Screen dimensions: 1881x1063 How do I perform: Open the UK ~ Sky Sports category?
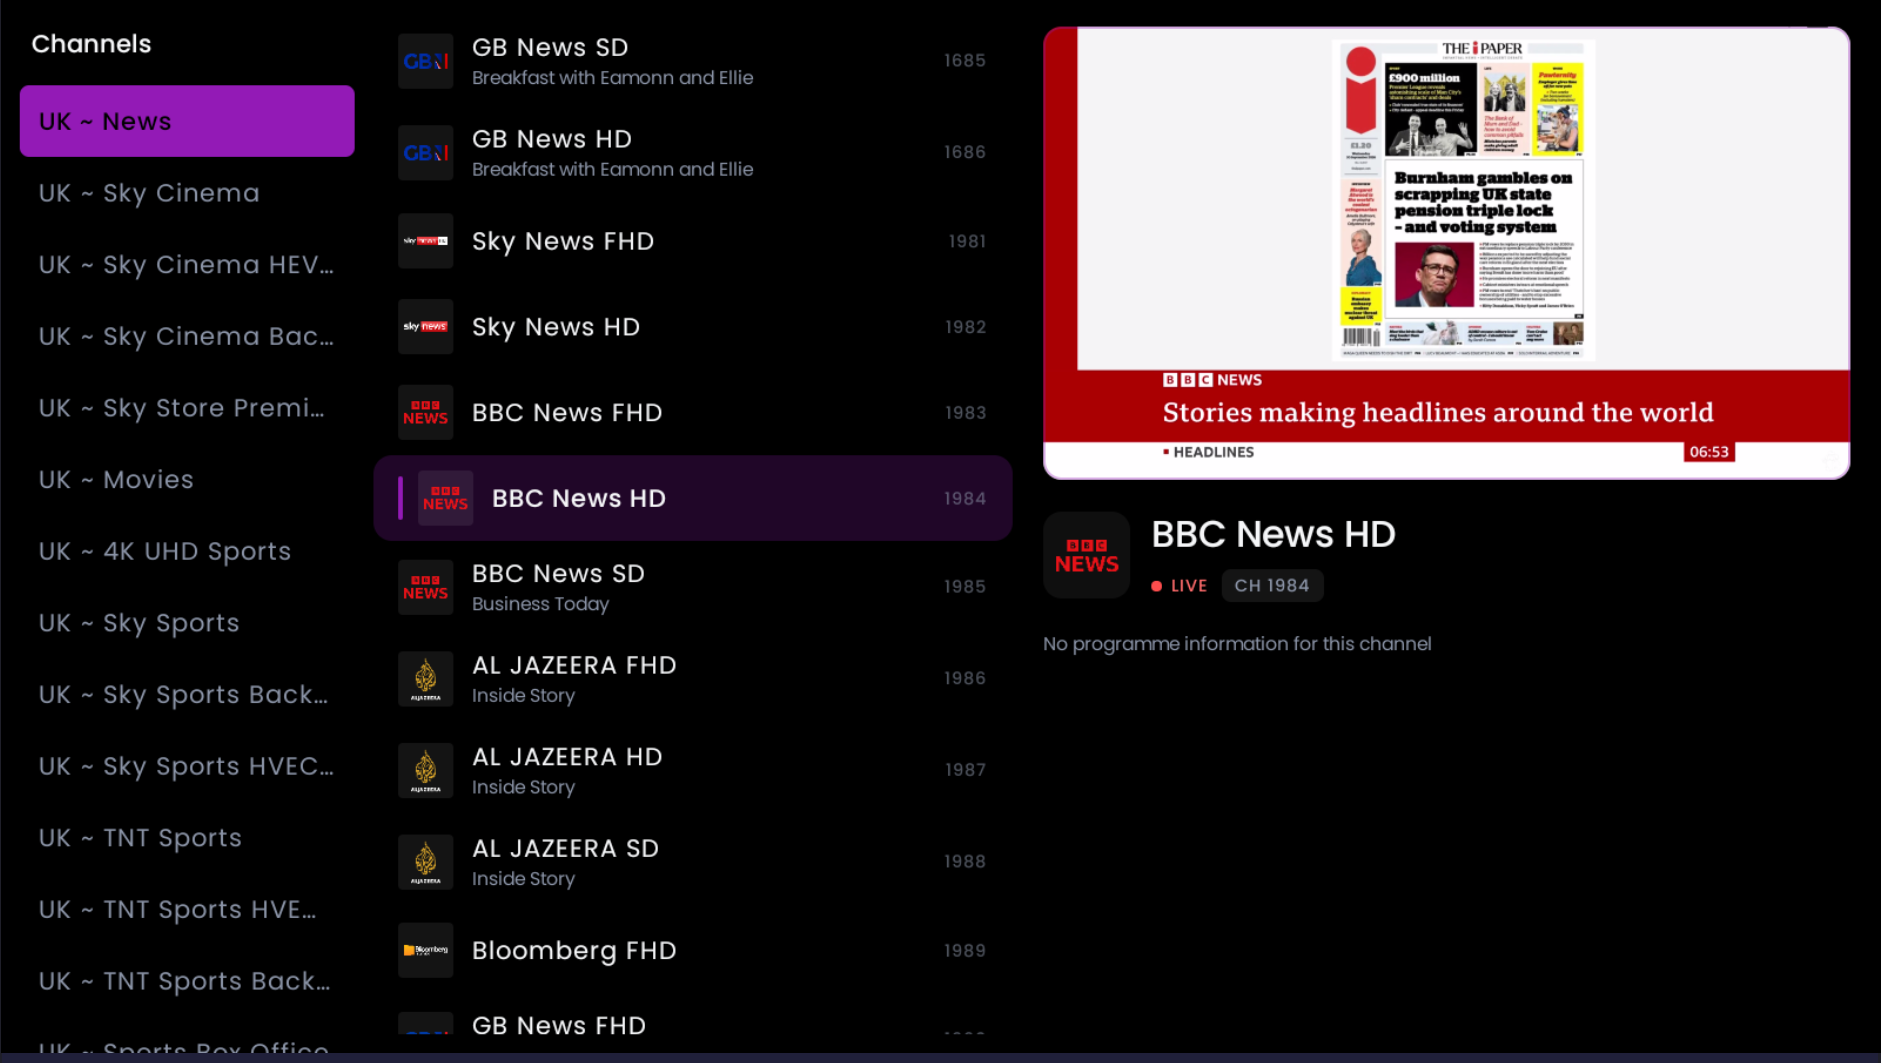[x=187, y=623]
